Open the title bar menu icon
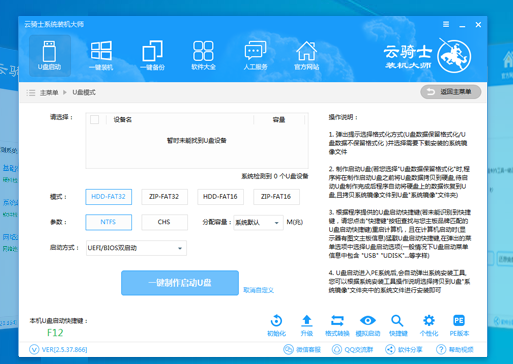 click(446, 24)
